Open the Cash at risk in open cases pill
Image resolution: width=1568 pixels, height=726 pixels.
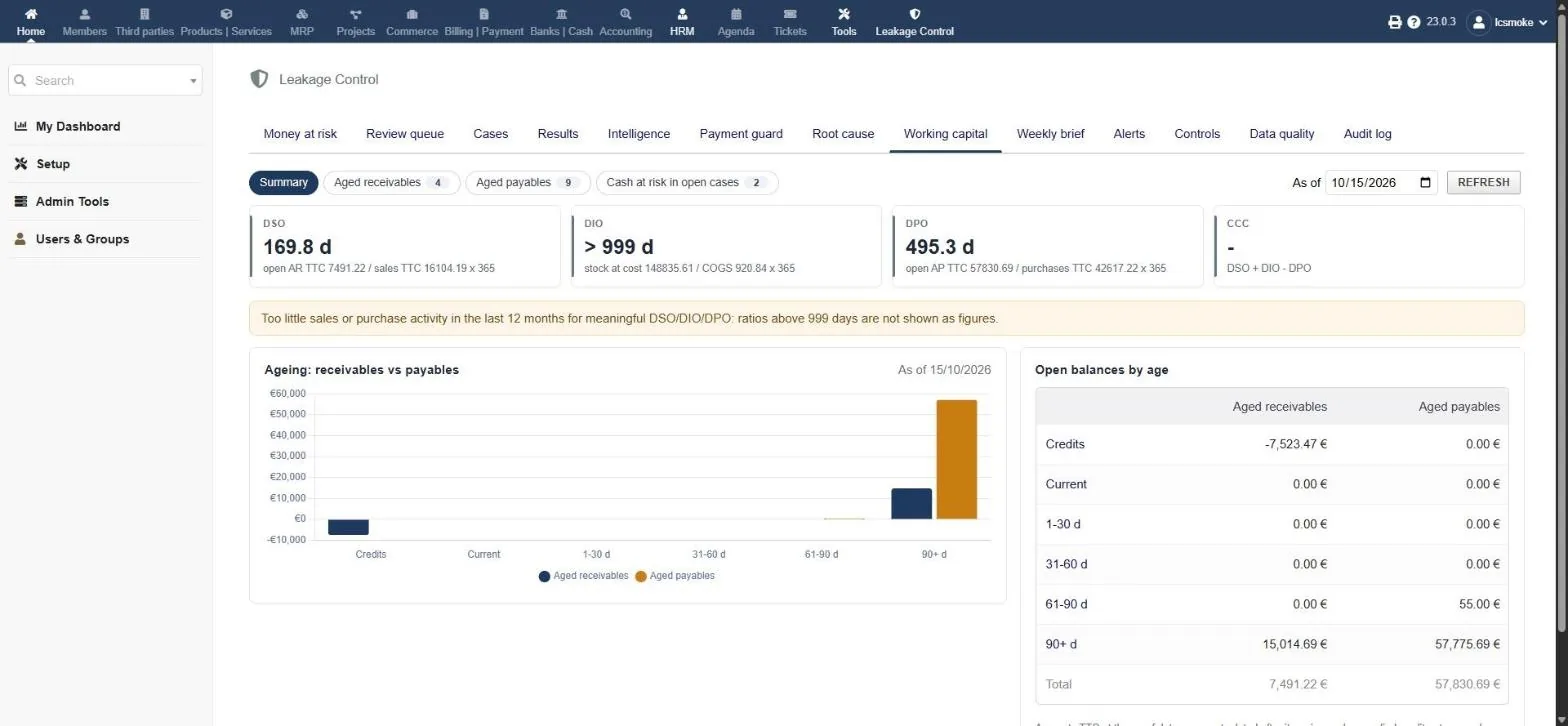click(x=687, y=183)
